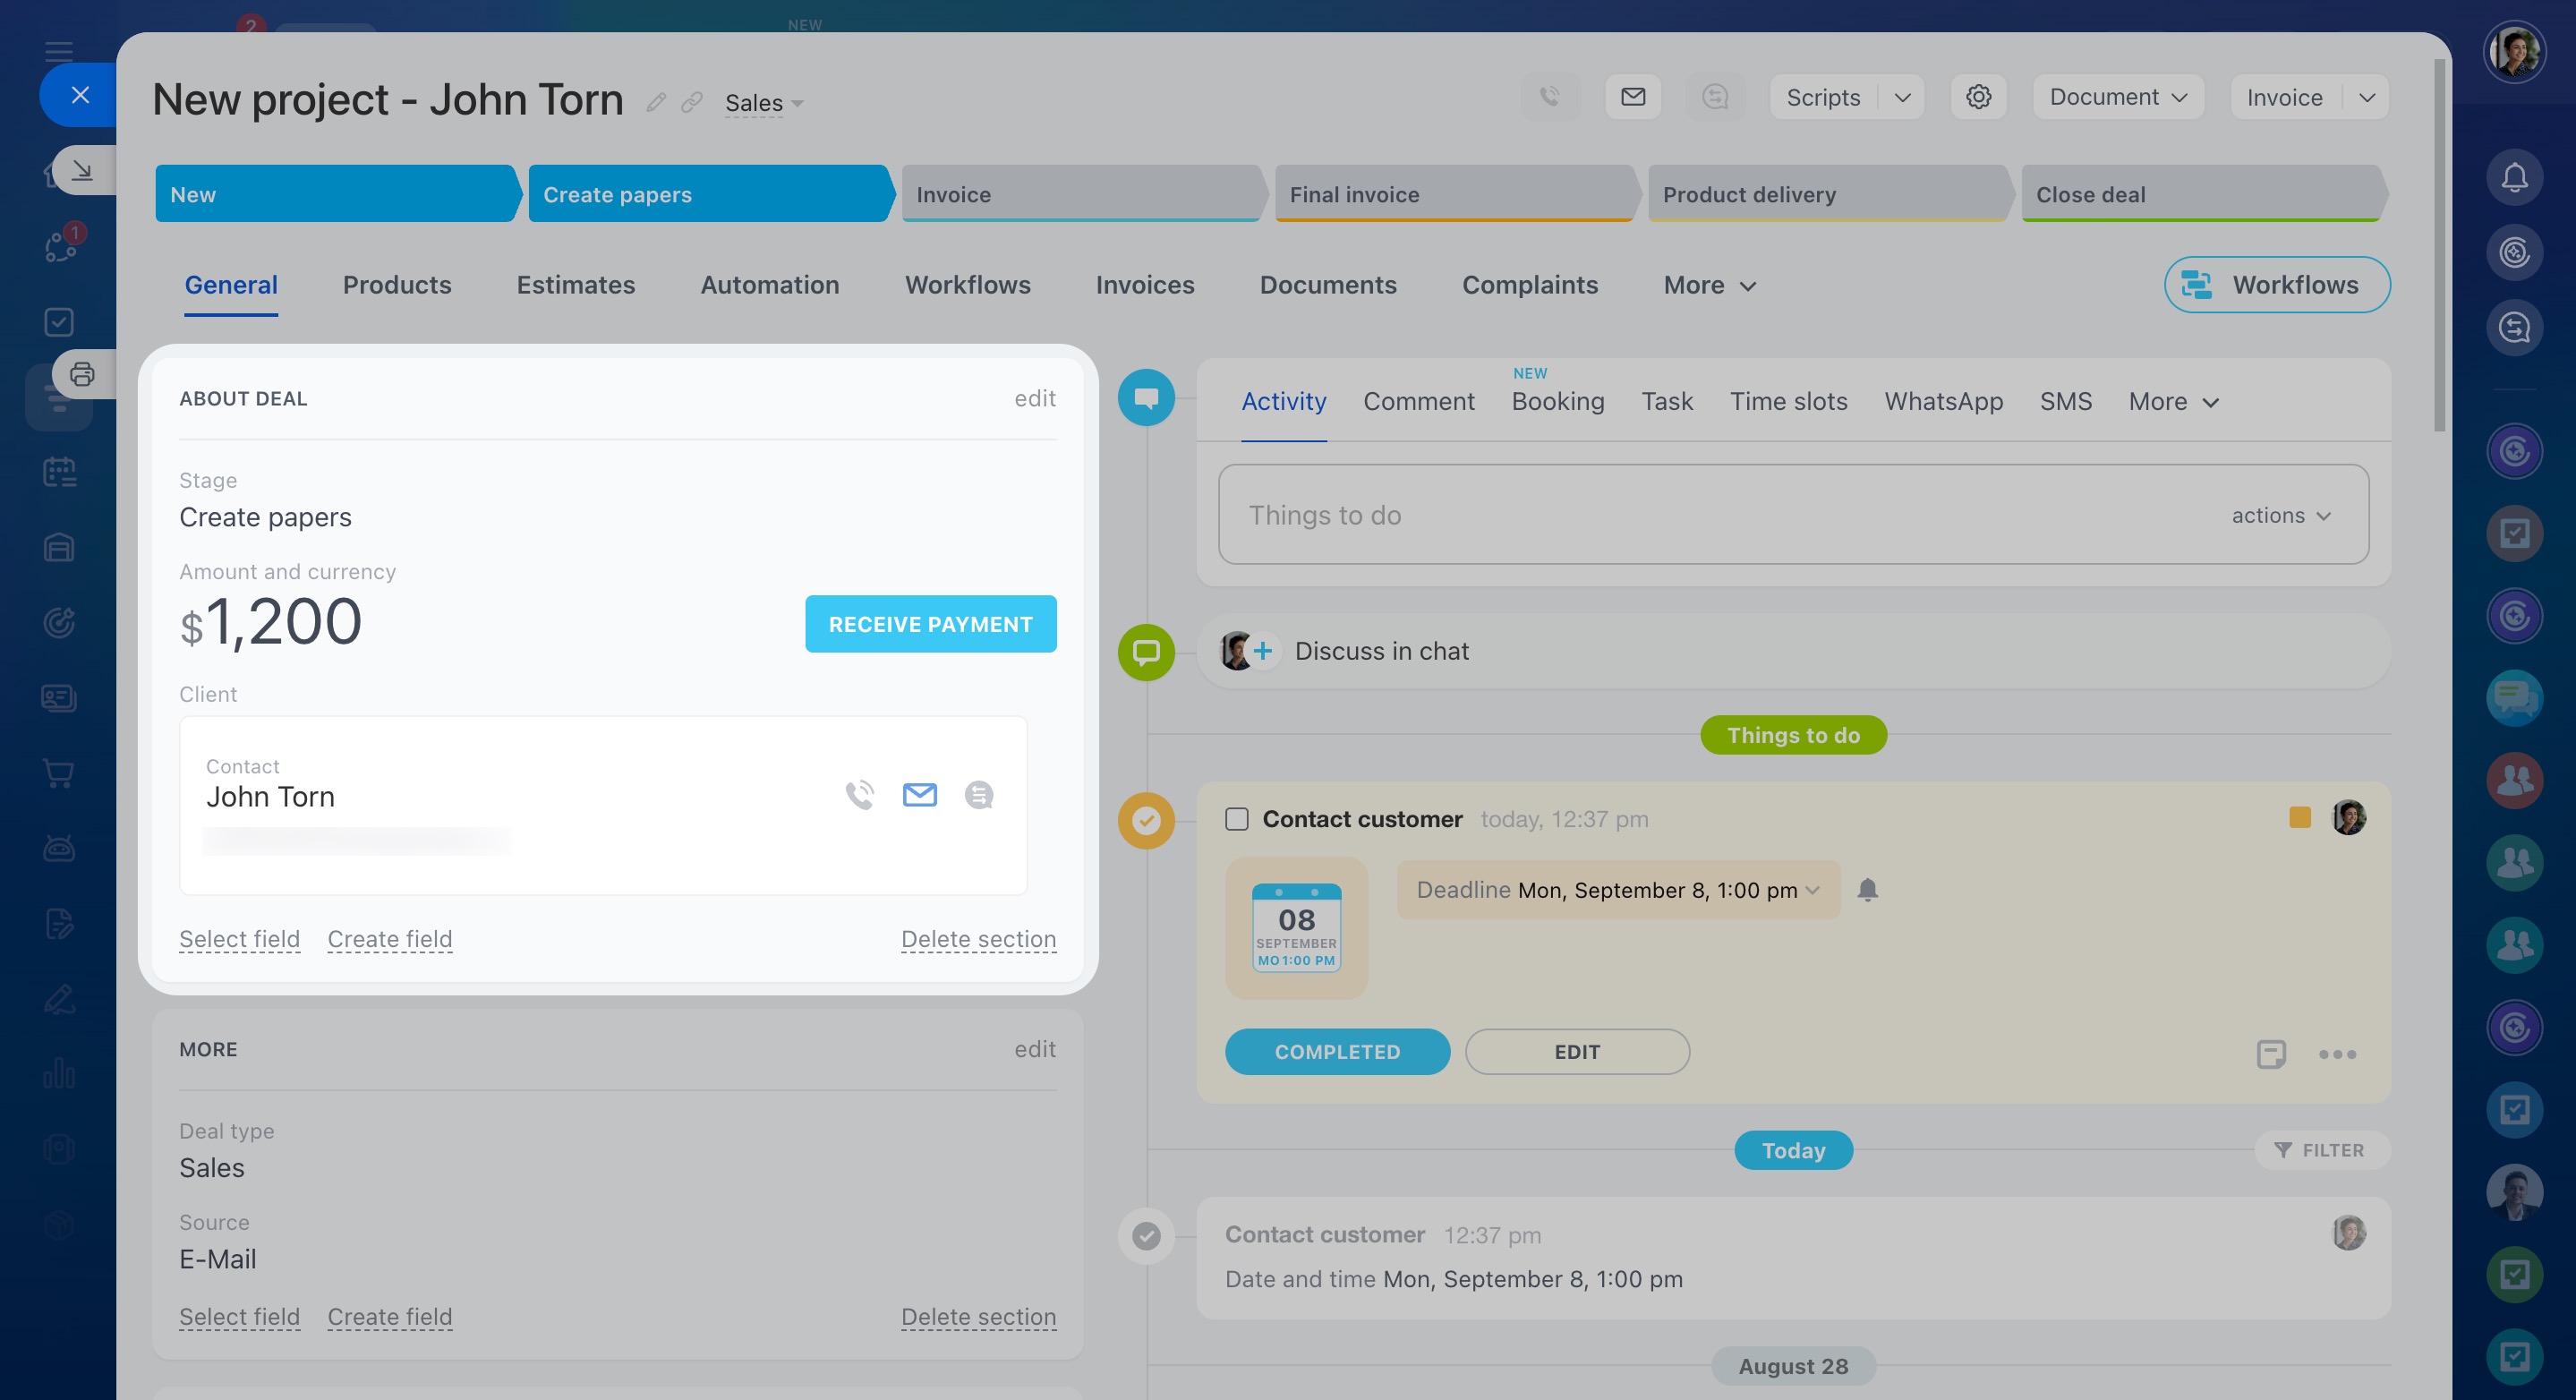Expand the Scripts dropdown arrow
Viewport: 2576px width, 1400px height.
point(1902,97)
